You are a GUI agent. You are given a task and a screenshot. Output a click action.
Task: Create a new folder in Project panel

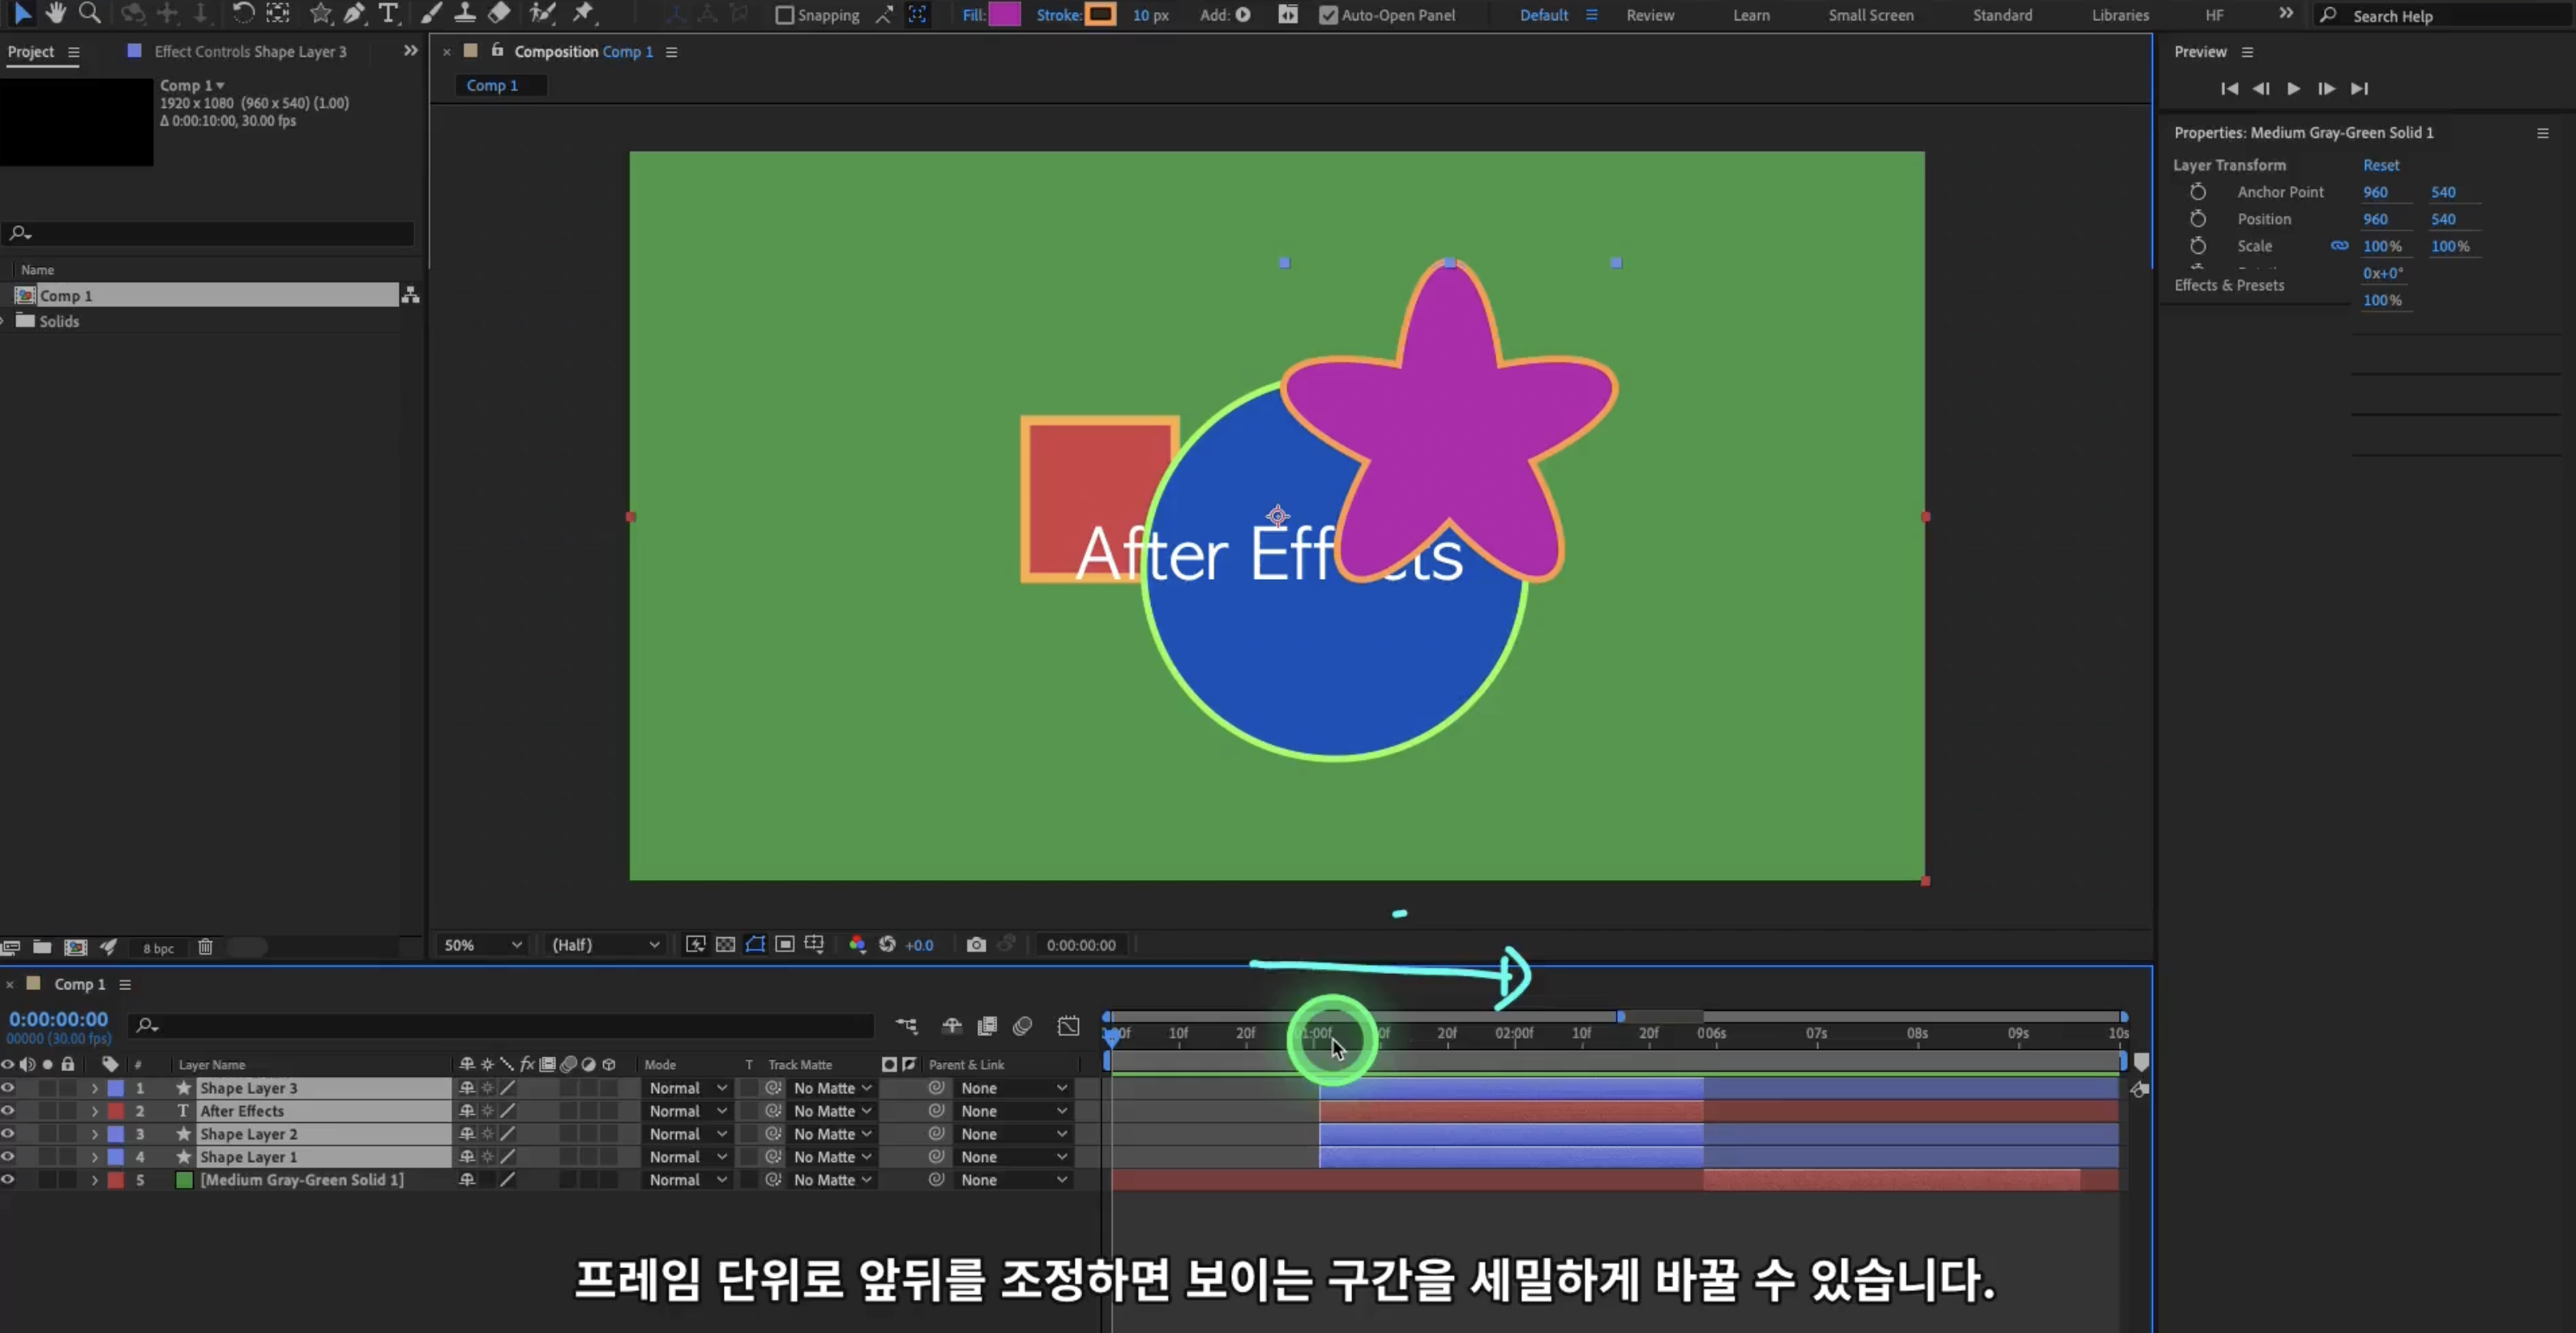pyautogui.click(x=42, y=947)
